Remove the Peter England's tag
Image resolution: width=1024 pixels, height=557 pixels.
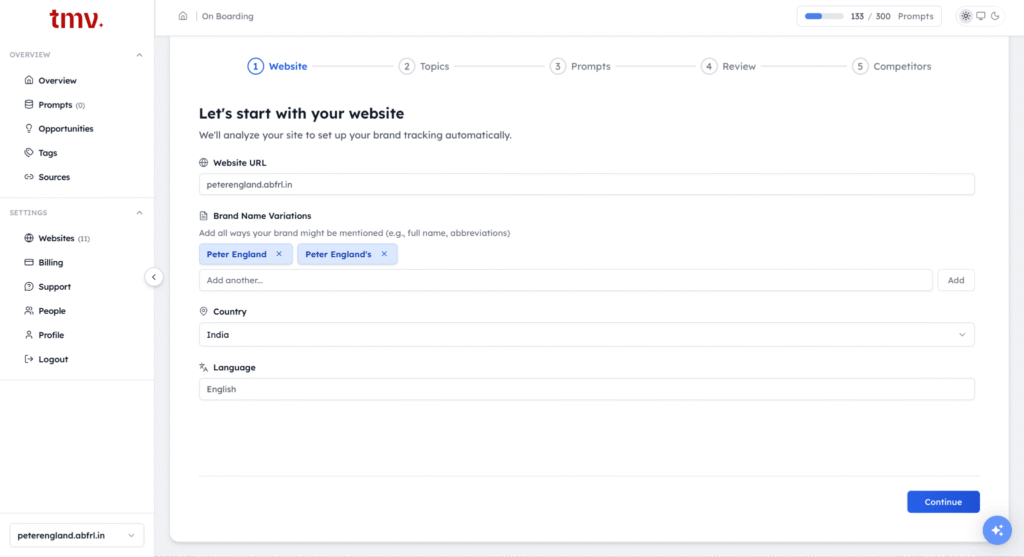pos(384,254)
